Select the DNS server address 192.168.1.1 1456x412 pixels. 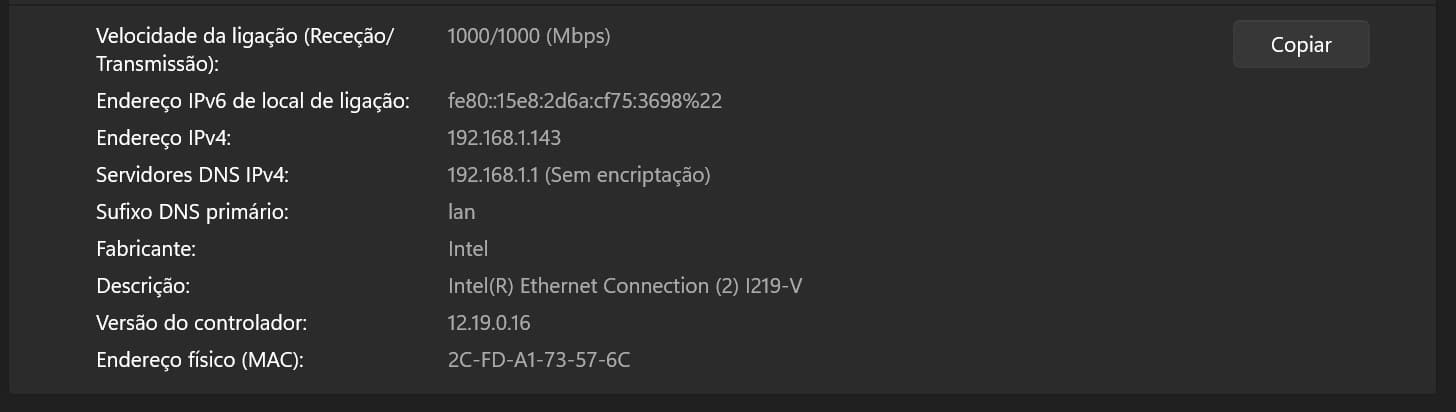tap(494, 175)
